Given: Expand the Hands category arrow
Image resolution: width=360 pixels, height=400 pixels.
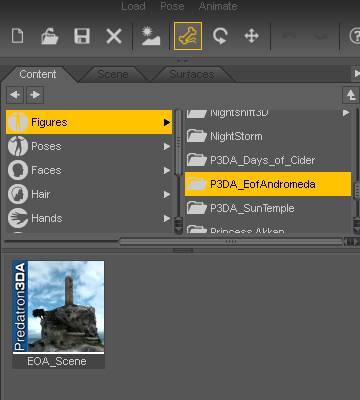Looking at the screenshot, I should click(x=167, y=219).
